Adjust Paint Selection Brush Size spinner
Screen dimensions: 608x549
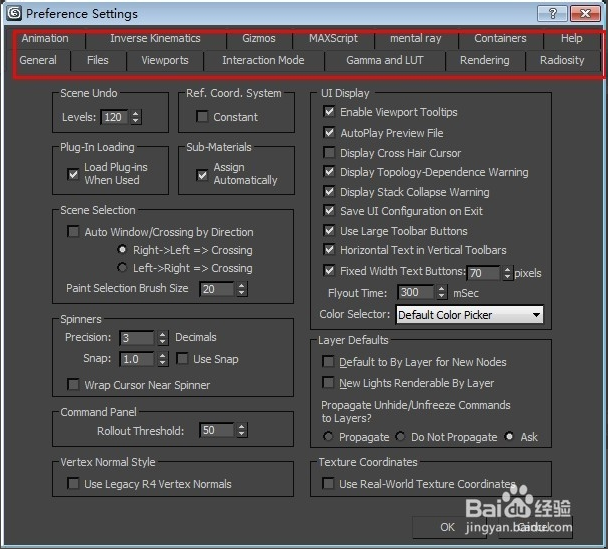click(241, 289)
